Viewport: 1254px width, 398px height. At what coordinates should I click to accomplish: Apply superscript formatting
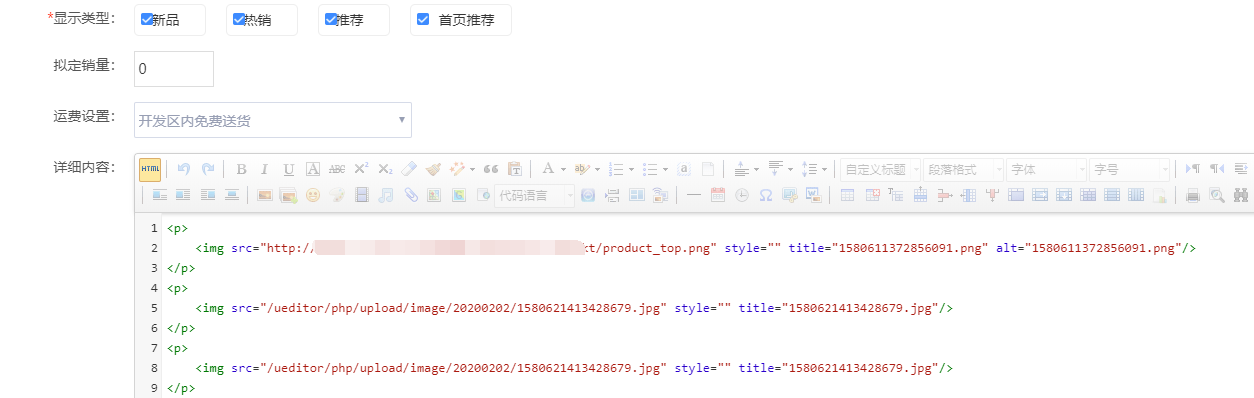[x=361, y=168]
